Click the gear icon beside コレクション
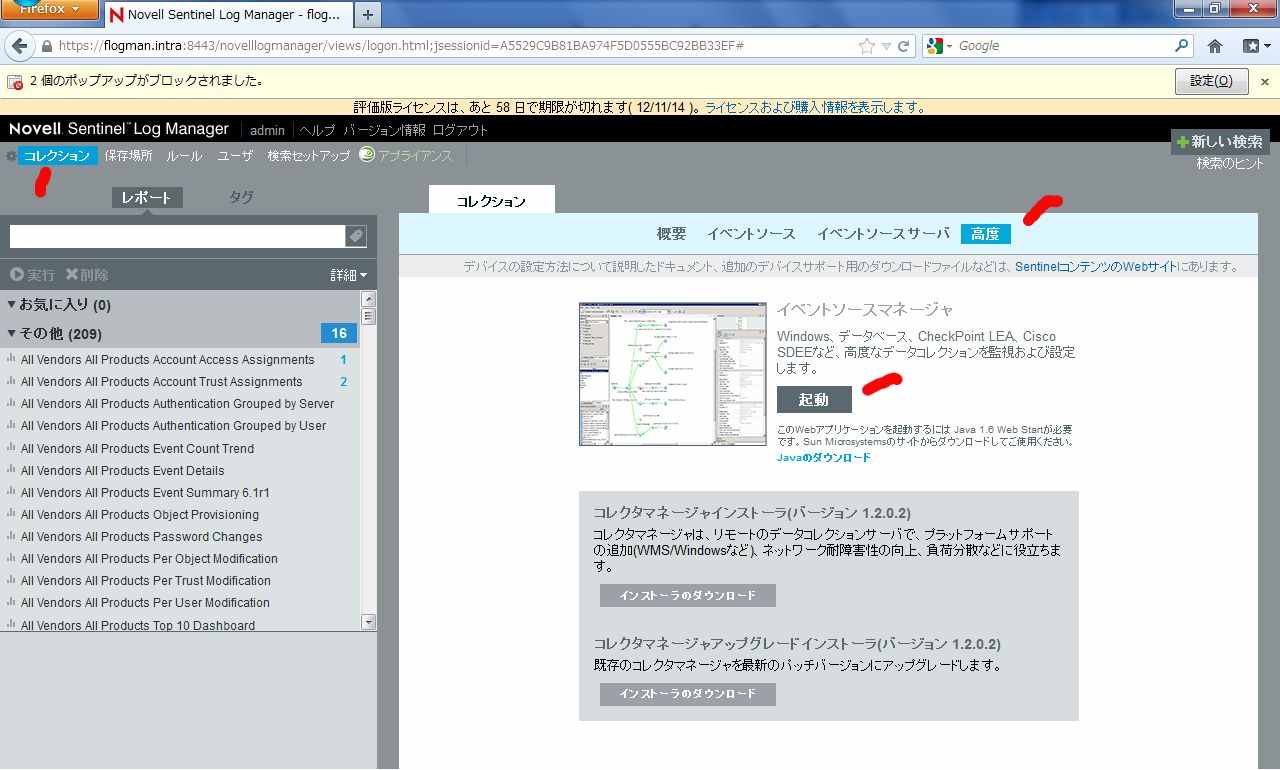The image size is (1280, 770). pyautogui.click(x=11, y=156)
